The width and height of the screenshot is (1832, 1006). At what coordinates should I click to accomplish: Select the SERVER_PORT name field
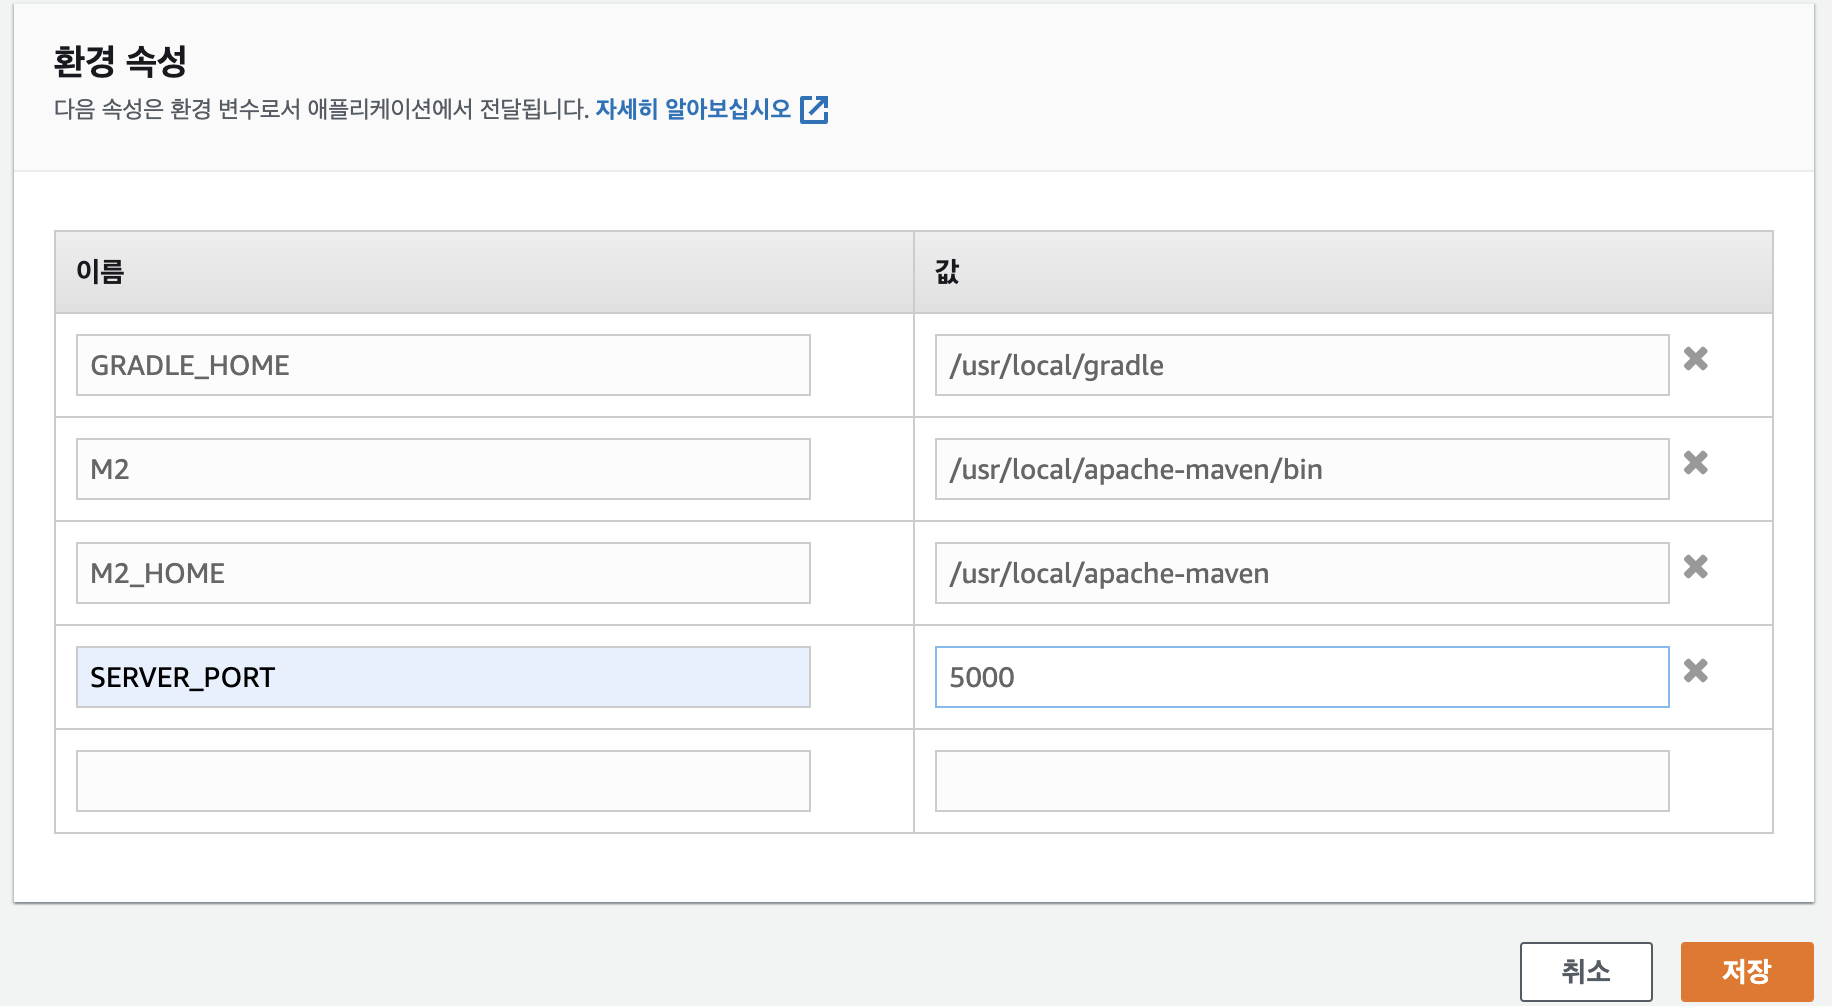(443, 677)
